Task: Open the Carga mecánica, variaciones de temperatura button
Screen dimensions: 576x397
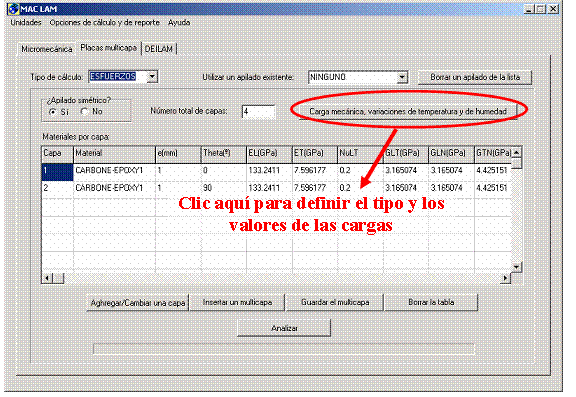Action: click(408, 111)
